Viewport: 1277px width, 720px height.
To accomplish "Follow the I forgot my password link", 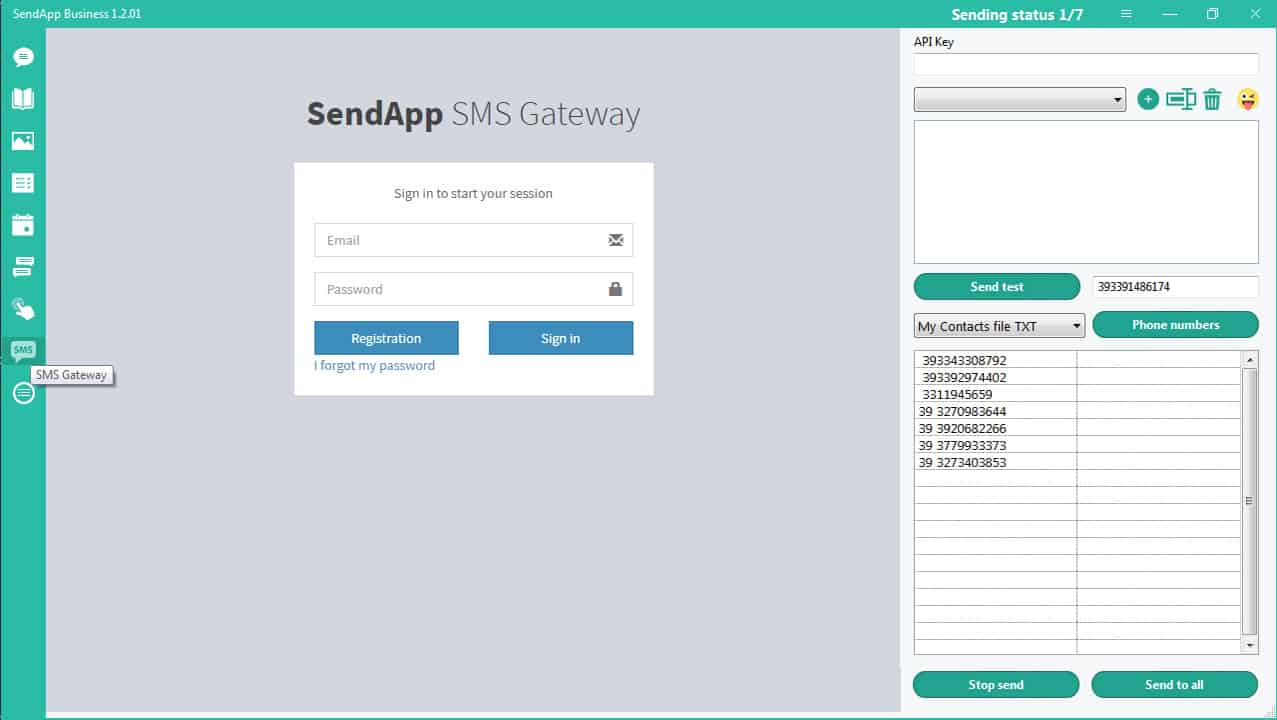I will point(374,366).
